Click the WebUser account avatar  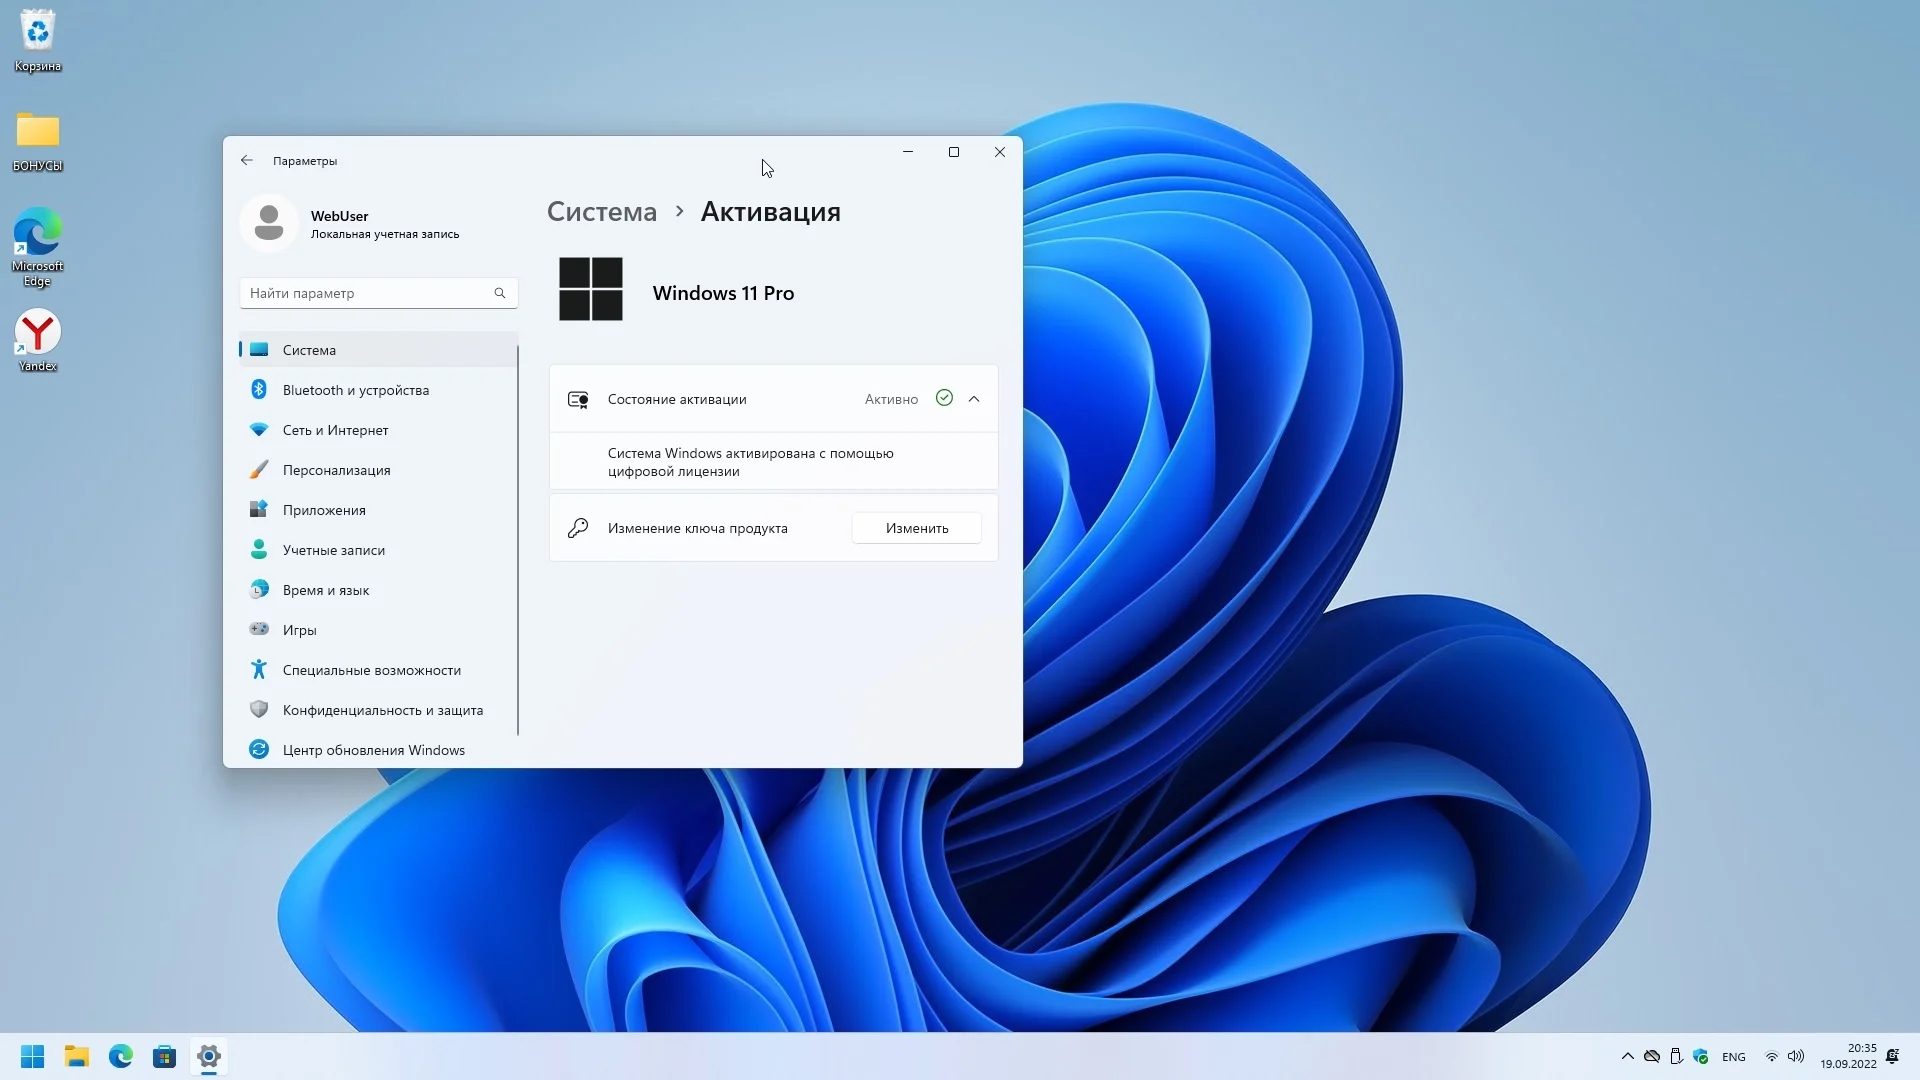tap(269, 223)
